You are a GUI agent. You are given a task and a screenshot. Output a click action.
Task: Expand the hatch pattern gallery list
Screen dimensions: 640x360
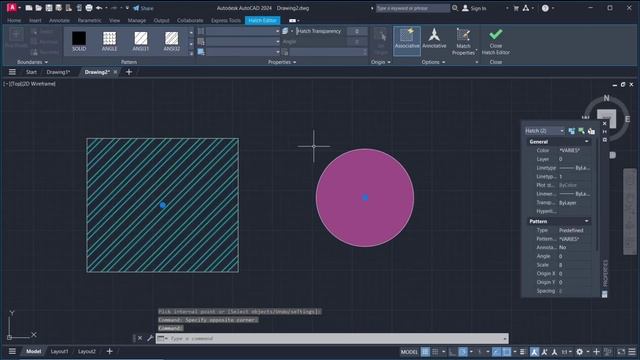point(191,53)
